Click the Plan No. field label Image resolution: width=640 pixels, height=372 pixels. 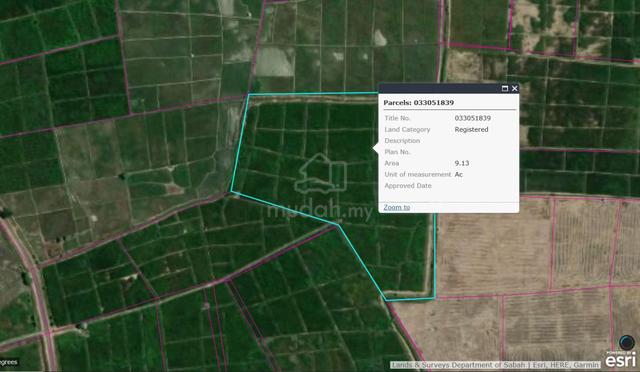click(397, 152)
